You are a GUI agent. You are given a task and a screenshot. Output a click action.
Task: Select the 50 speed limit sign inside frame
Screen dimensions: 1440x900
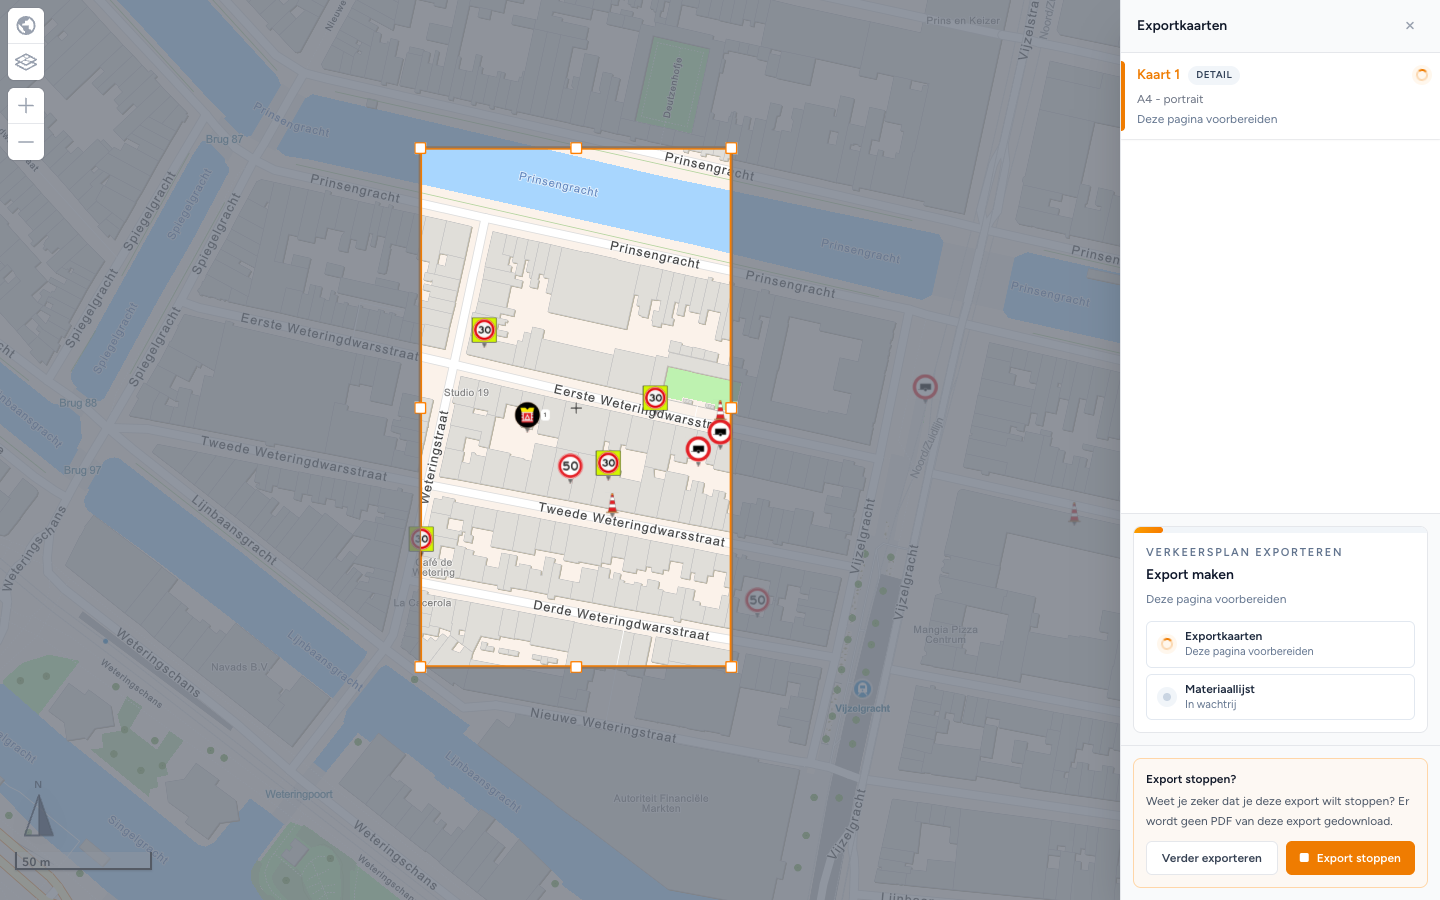coord(570,466)
